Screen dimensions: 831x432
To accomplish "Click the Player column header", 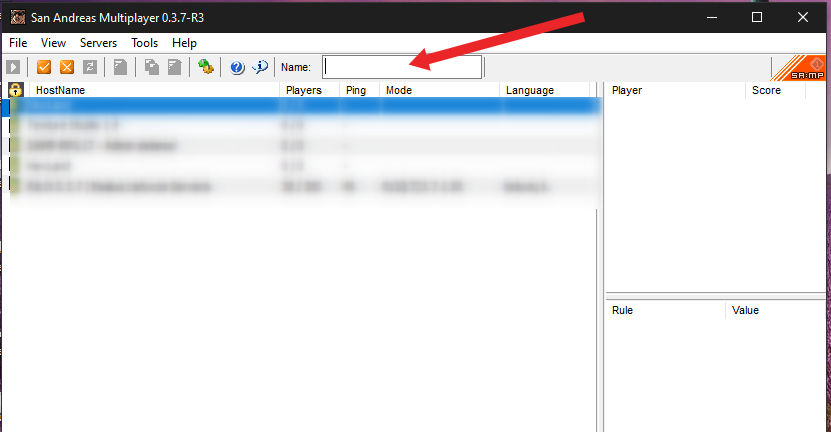I will click(675, 90).
